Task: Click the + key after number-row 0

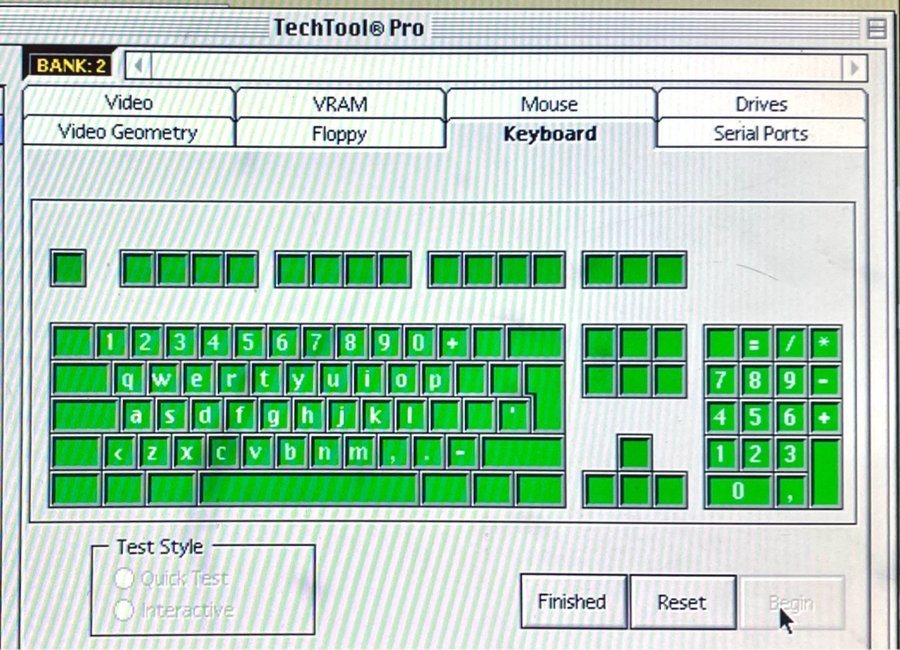Action: [x=453, y=343]
